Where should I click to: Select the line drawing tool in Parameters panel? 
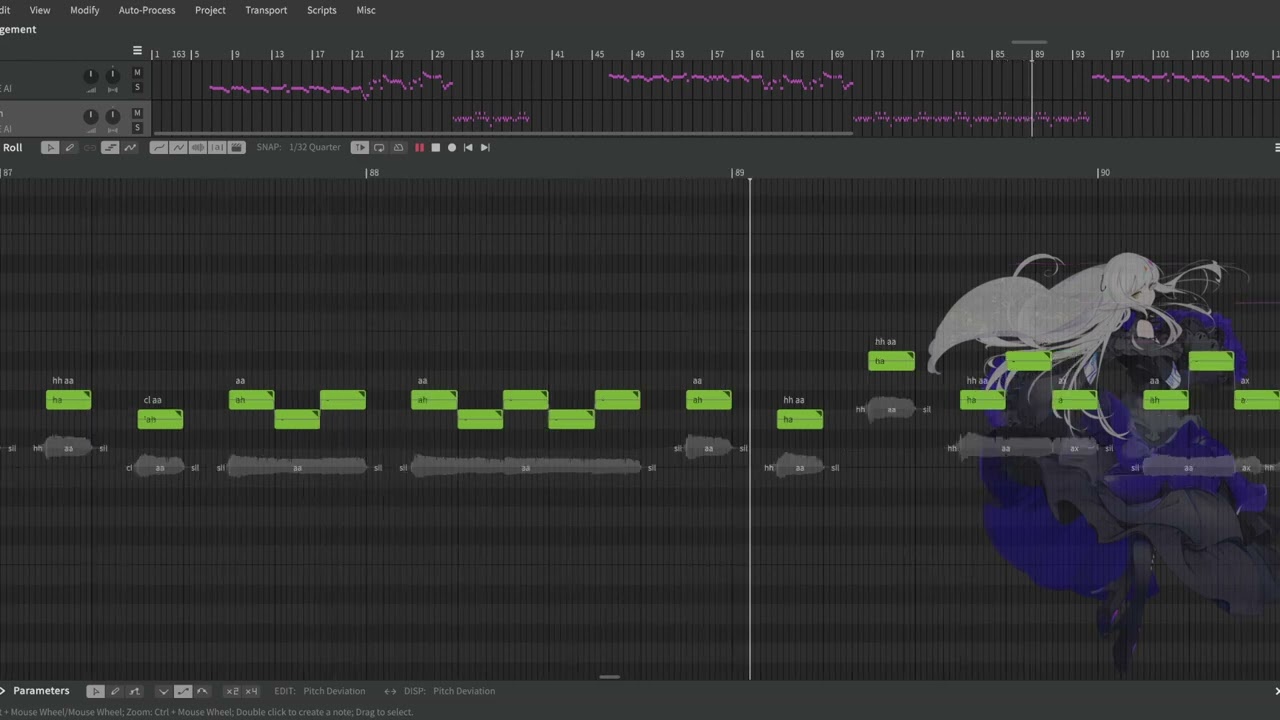(135, 691)
